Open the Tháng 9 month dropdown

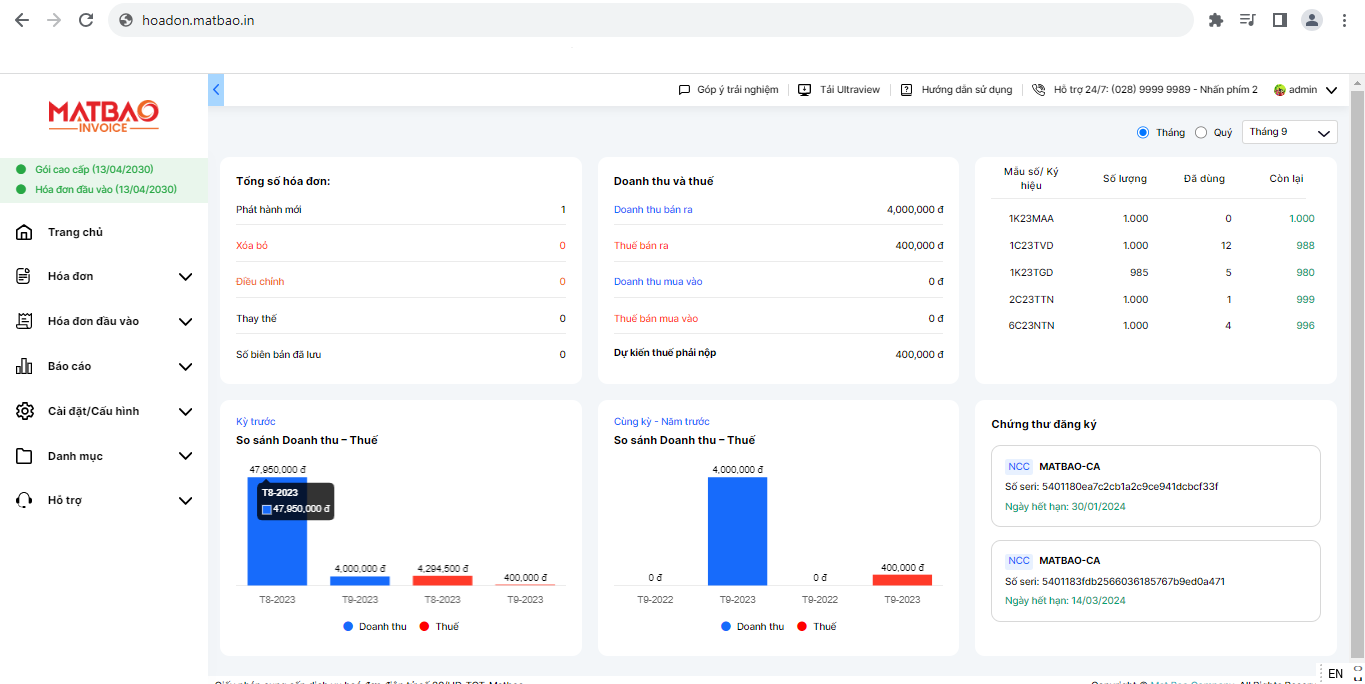point(1289,132)
